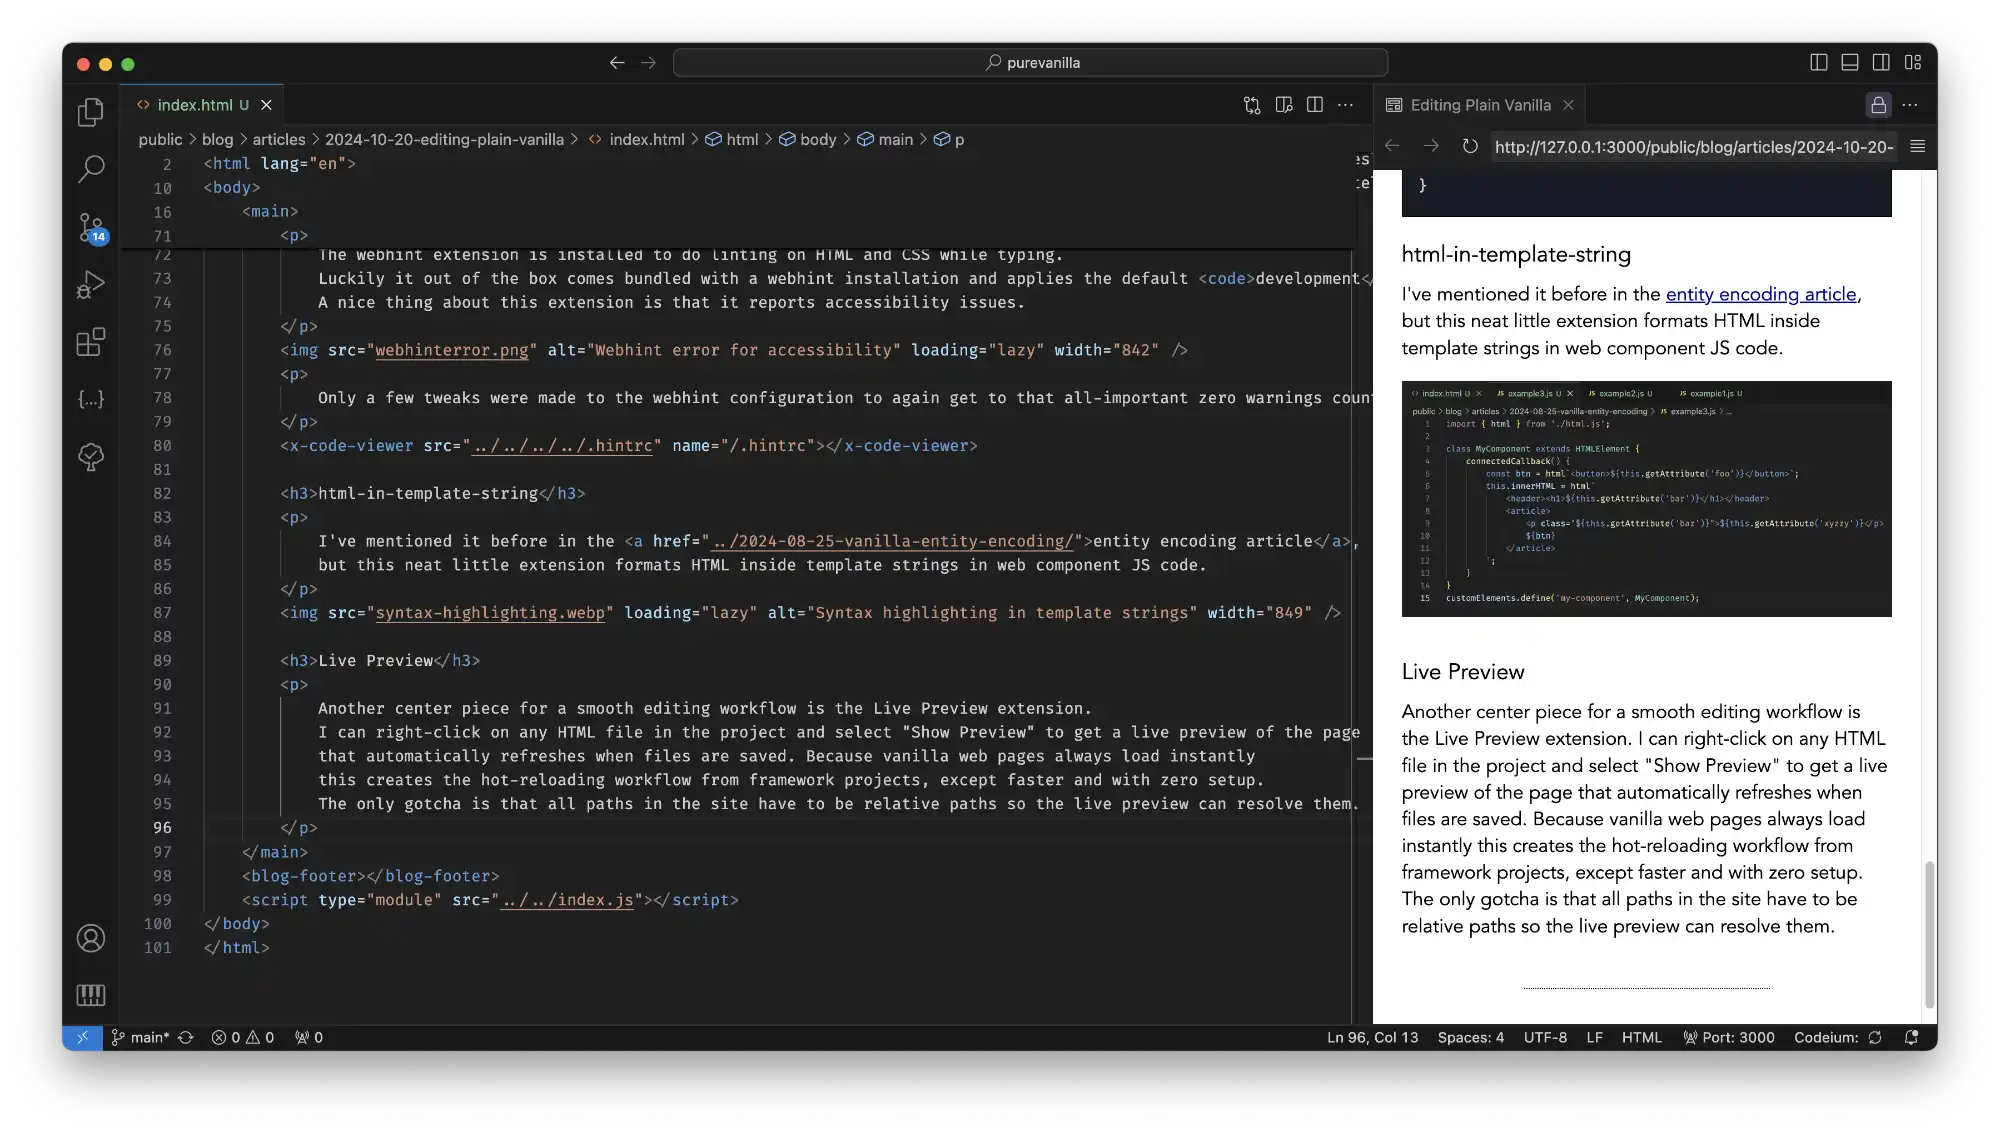Click the 'public' breadcrumb
Screen dimensions: 2000x1133
click(x=160, y=139)
